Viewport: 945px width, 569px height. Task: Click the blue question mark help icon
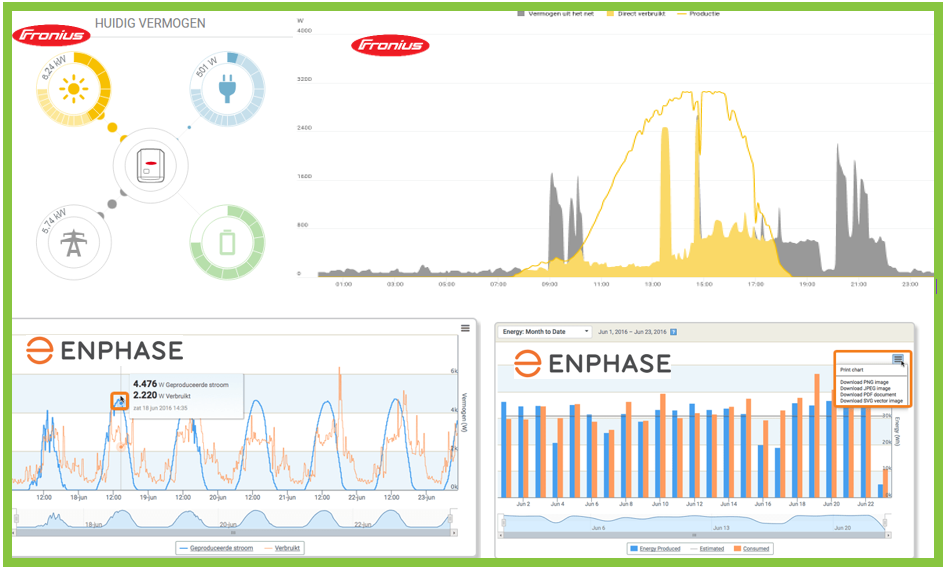pyautogui.click(x=673, y=332)
